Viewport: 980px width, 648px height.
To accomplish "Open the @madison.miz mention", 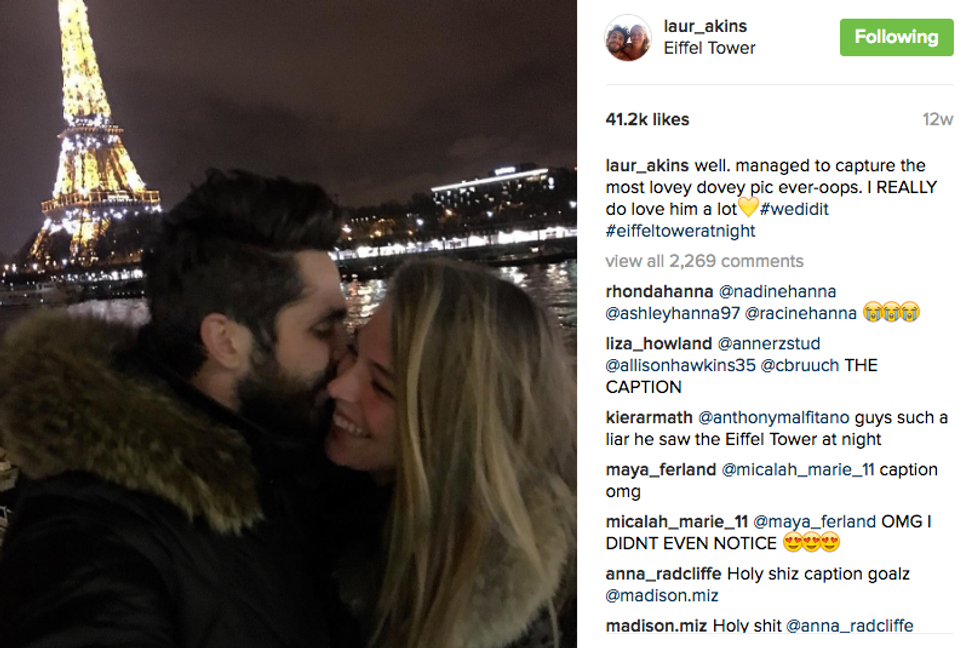I will [x=662, y=596].
